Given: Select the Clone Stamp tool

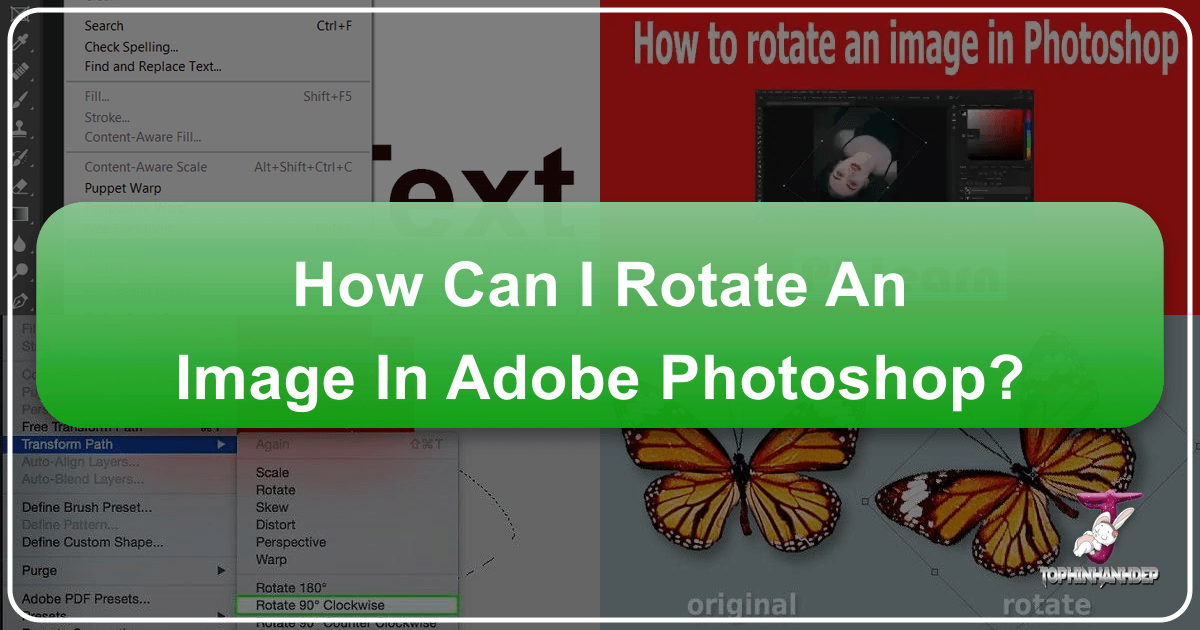Looking at the screenshot, I should (20, 128).
